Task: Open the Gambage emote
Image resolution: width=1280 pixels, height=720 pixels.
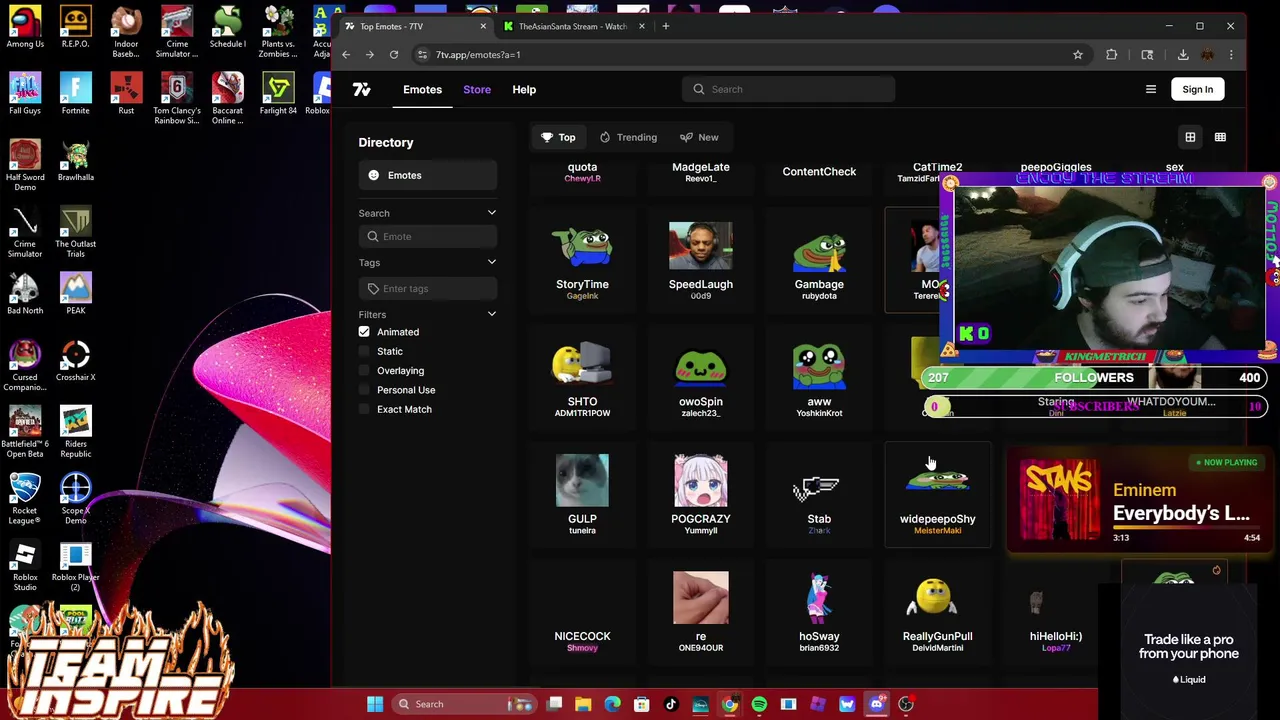Action: (x=819, y=261)
